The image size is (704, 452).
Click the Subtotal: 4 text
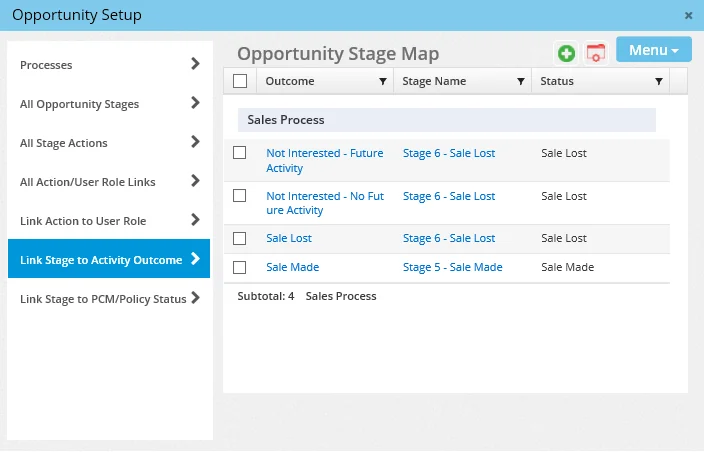(x=266, y=296)
